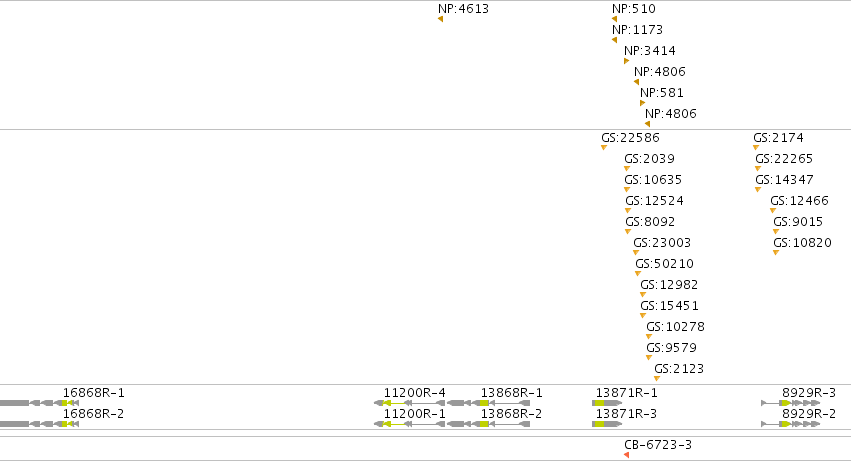Click the GS:14347 label

784,180
